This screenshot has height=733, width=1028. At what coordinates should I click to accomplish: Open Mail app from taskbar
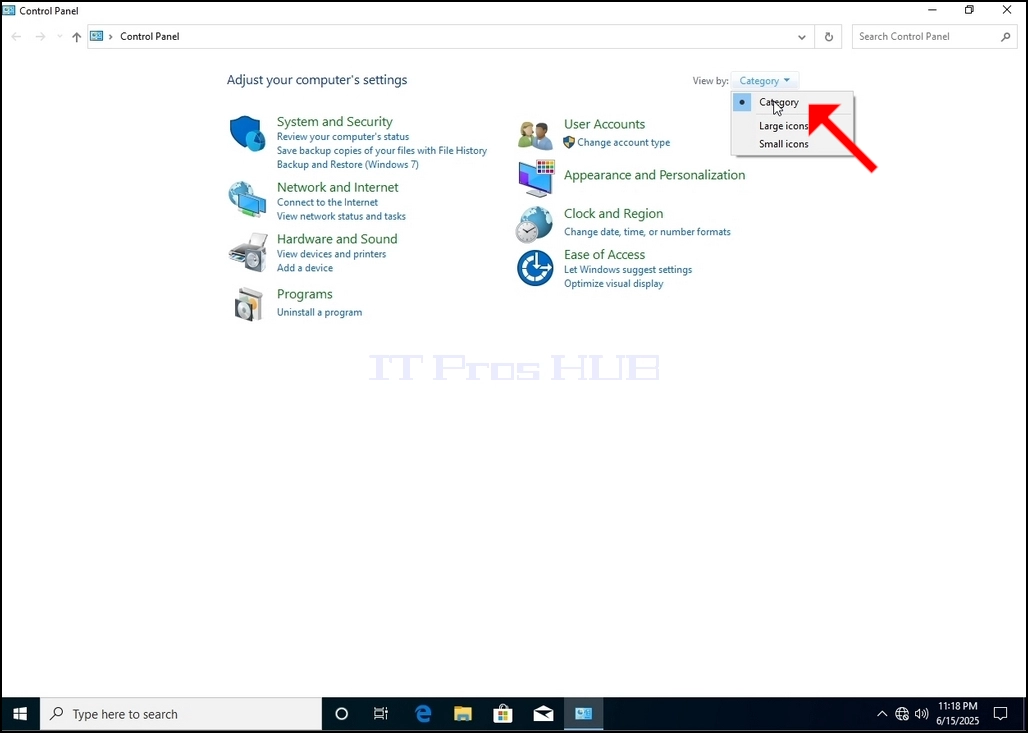[544, 714]
